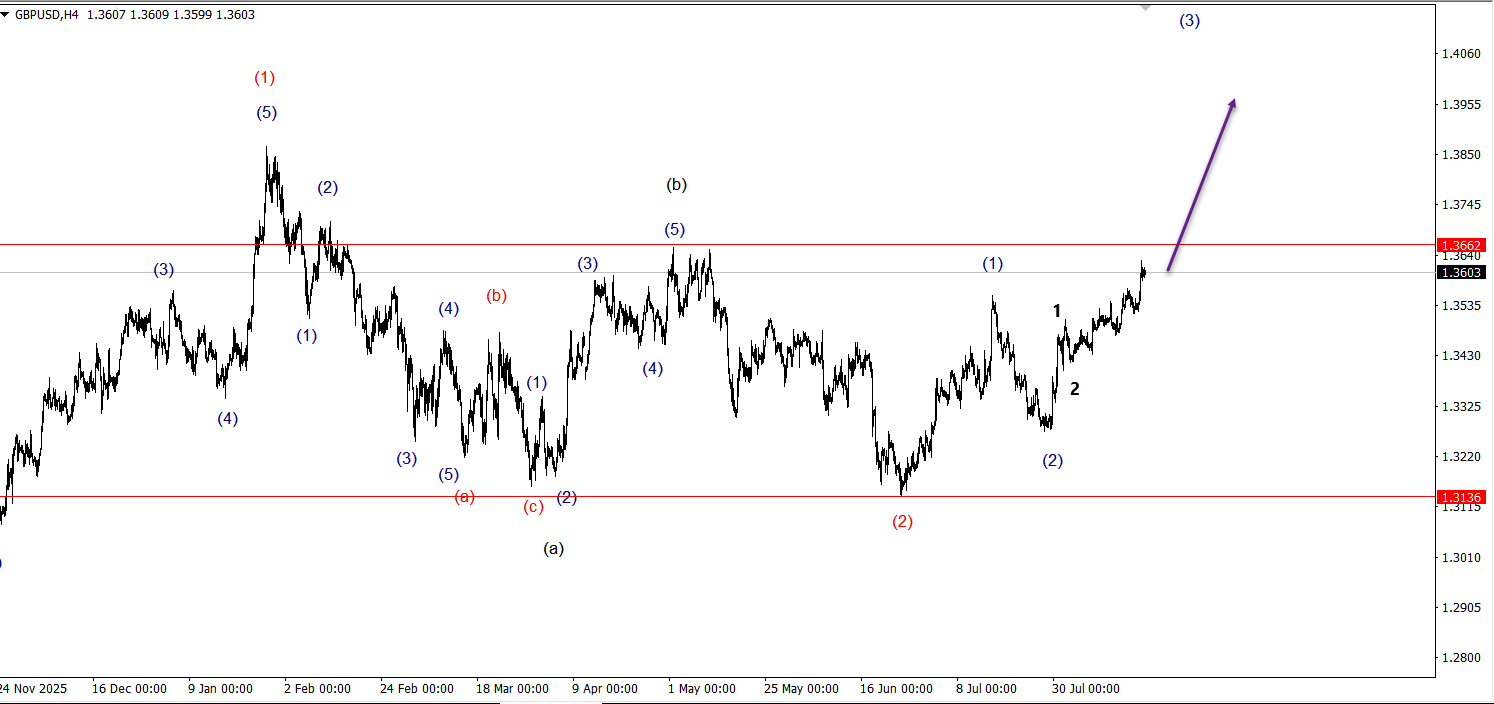Viewport: 1494px width, 704px height.
Task: Select the bold black 2 wave label
Action: 1075,389
